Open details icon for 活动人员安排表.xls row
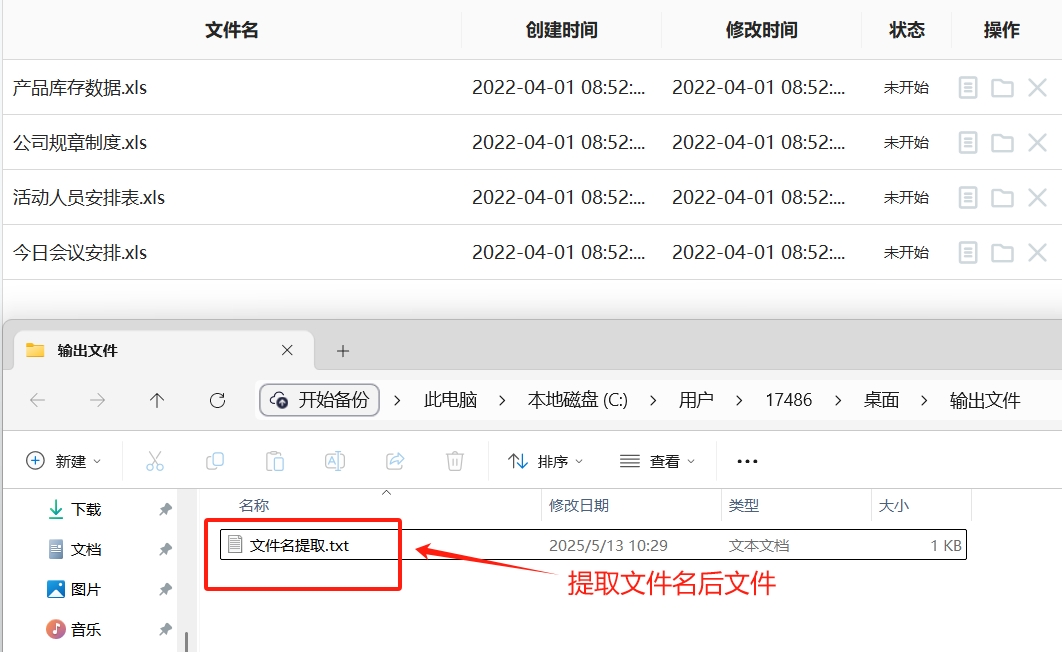Image resolution: width=1062 pixels, height=652 pixels. point(968,198)
